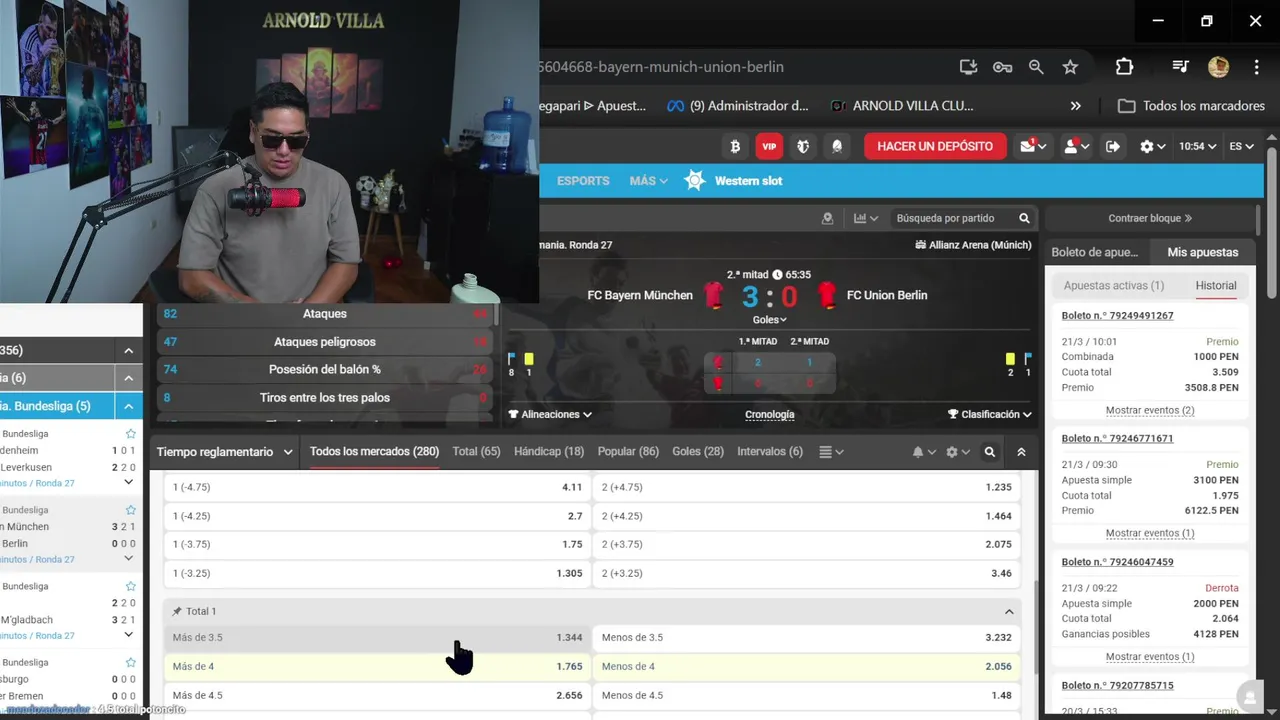Open the markets settings gear icon
Screen dimensions: 1280x720
[958, 452]
